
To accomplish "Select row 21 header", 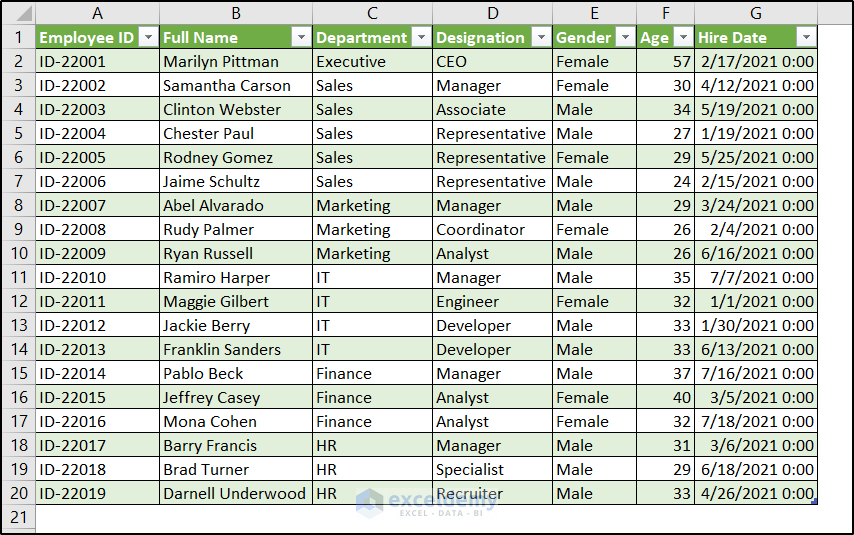I will [17, 517].
